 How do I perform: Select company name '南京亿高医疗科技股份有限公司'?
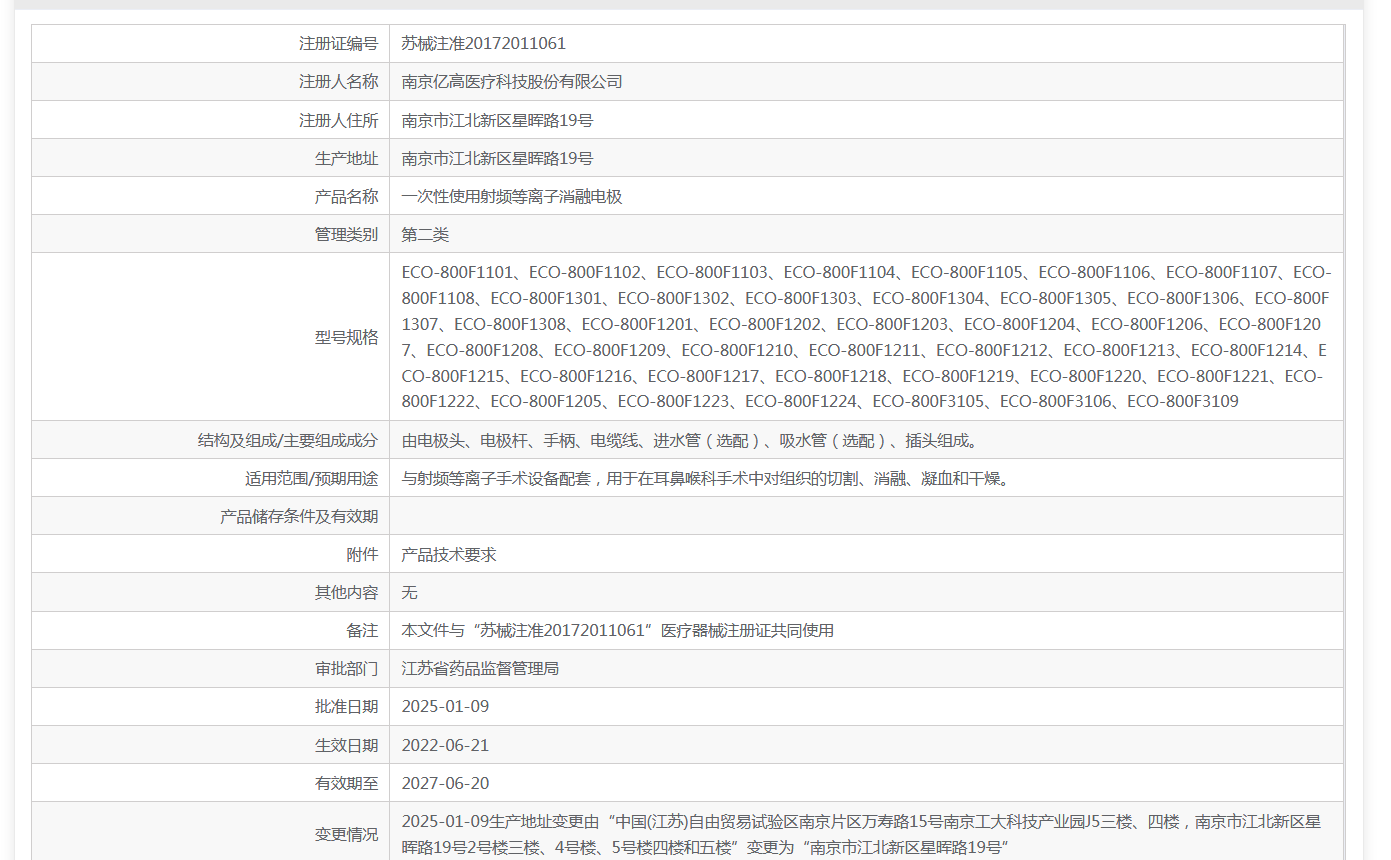(512, 82)
